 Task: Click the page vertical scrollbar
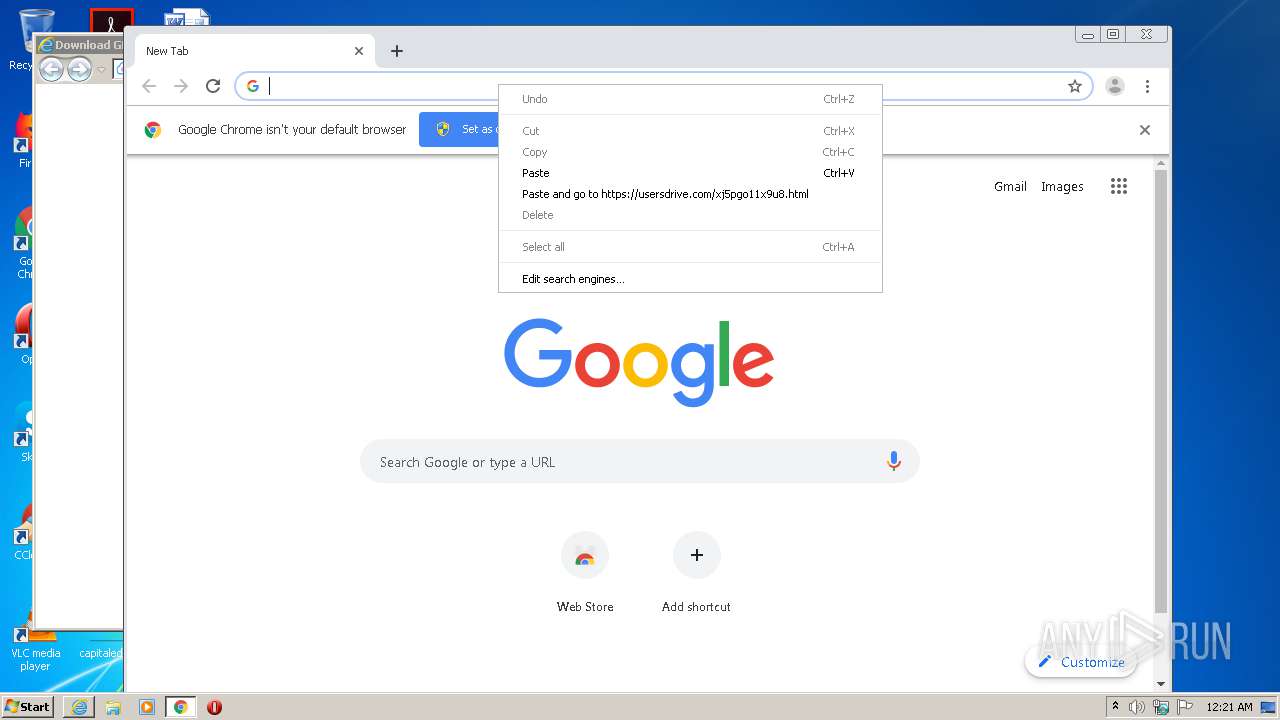point(1161,390)
